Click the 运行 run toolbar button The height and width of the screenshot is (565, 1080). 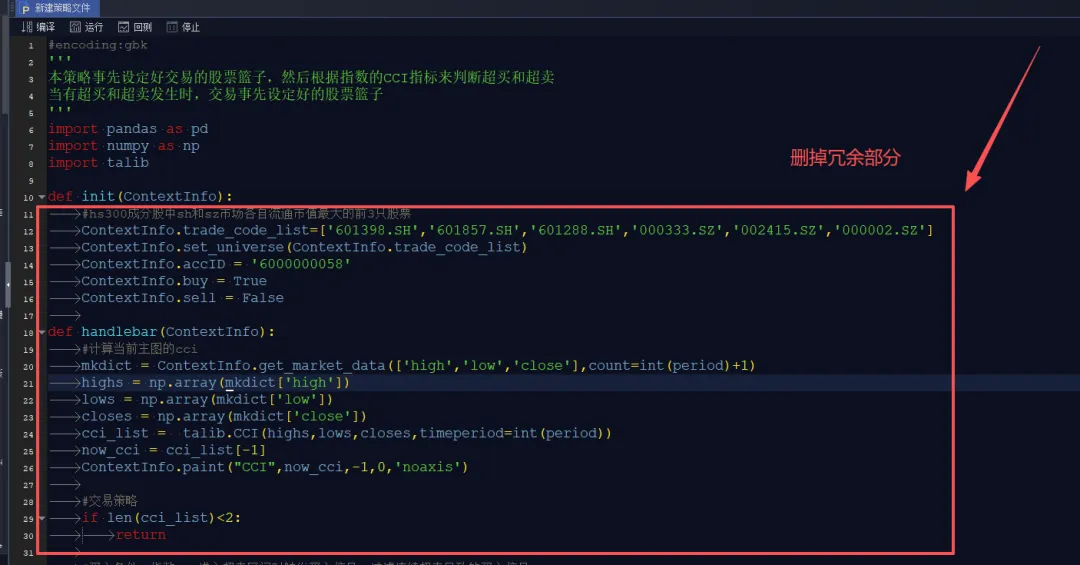tap(86, 27)
